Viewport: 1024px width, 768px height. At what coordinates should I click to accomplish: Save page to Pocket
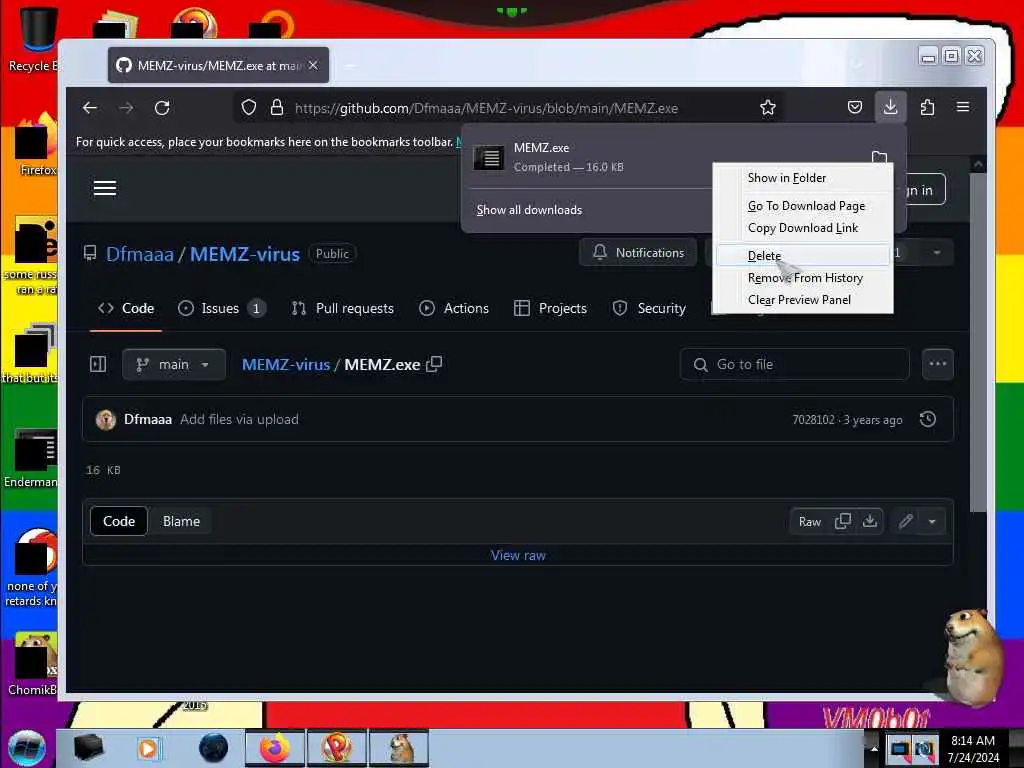click(x=854, y=107)
